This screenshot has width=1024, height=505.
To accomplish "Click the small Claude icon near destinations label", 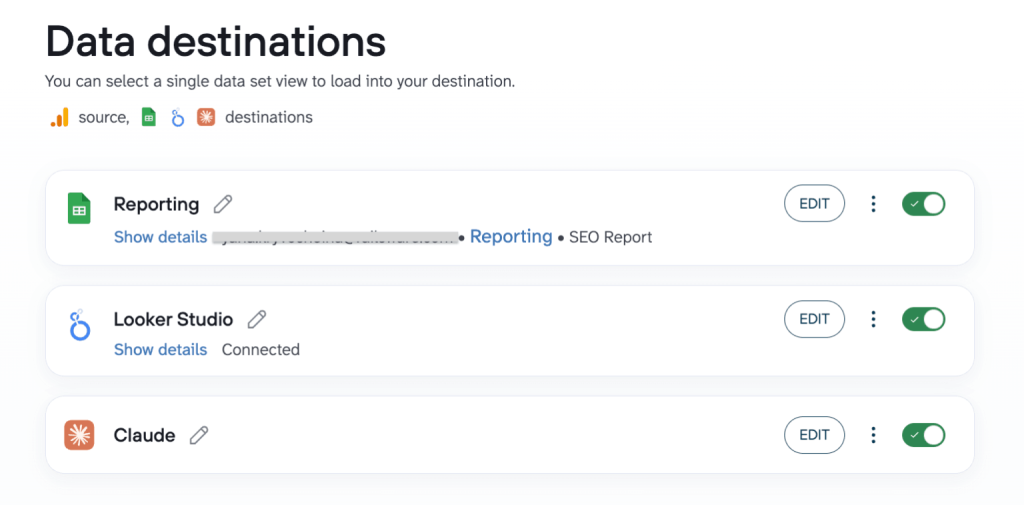I will click(x=206, y=118).
